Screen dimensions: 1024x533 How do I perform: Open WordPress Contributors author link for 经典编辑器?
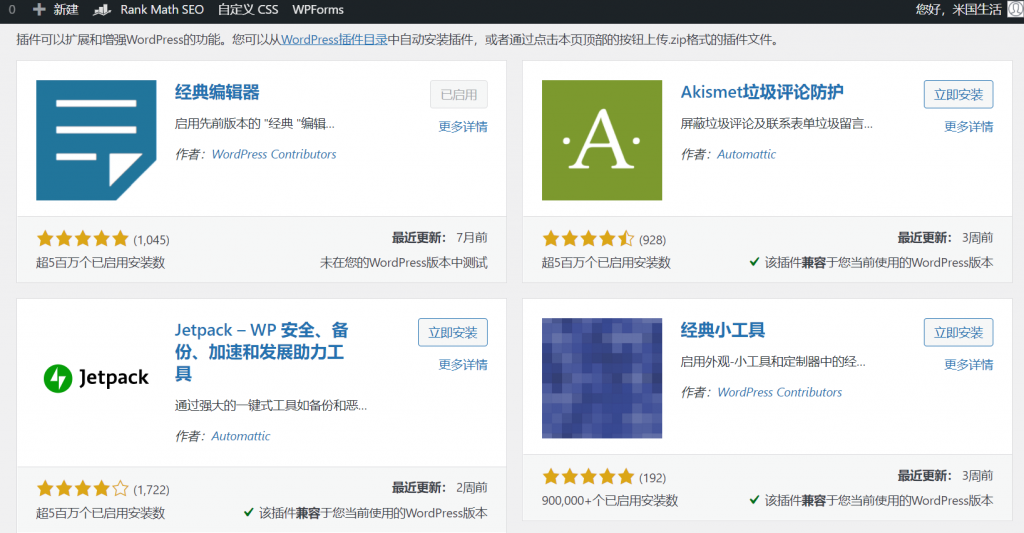click(x=274, y=154)
